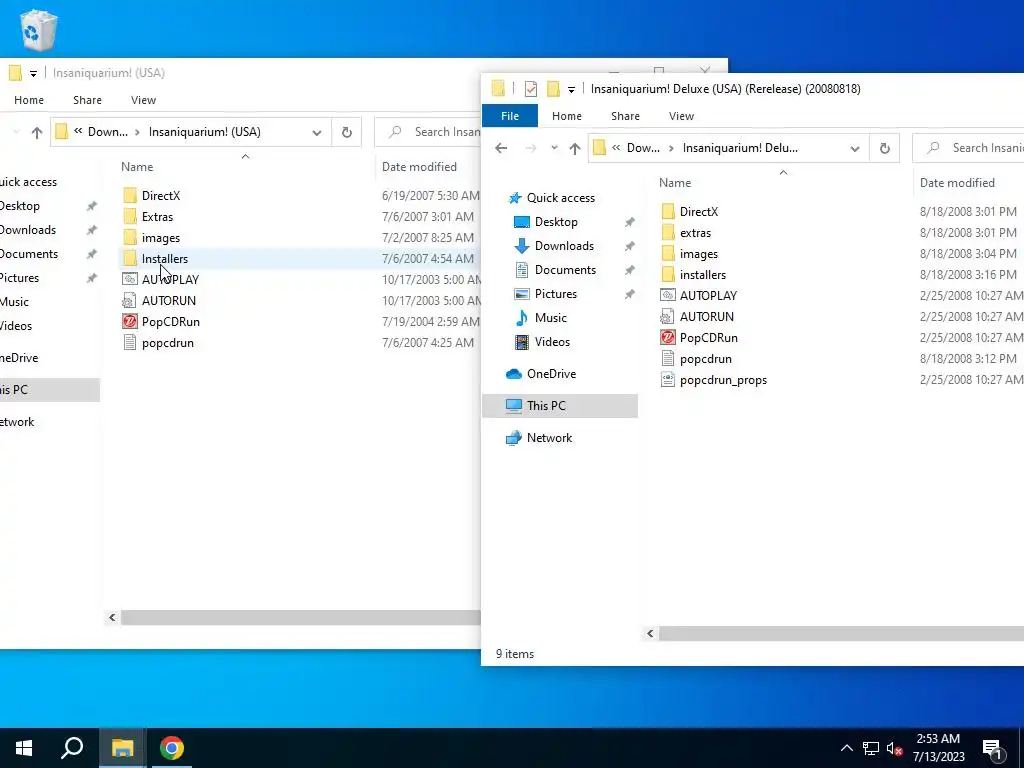Click horizontal scrollbar left arrow in left window
This screenshot has width=1024, height=768.
tap(112, 617)
